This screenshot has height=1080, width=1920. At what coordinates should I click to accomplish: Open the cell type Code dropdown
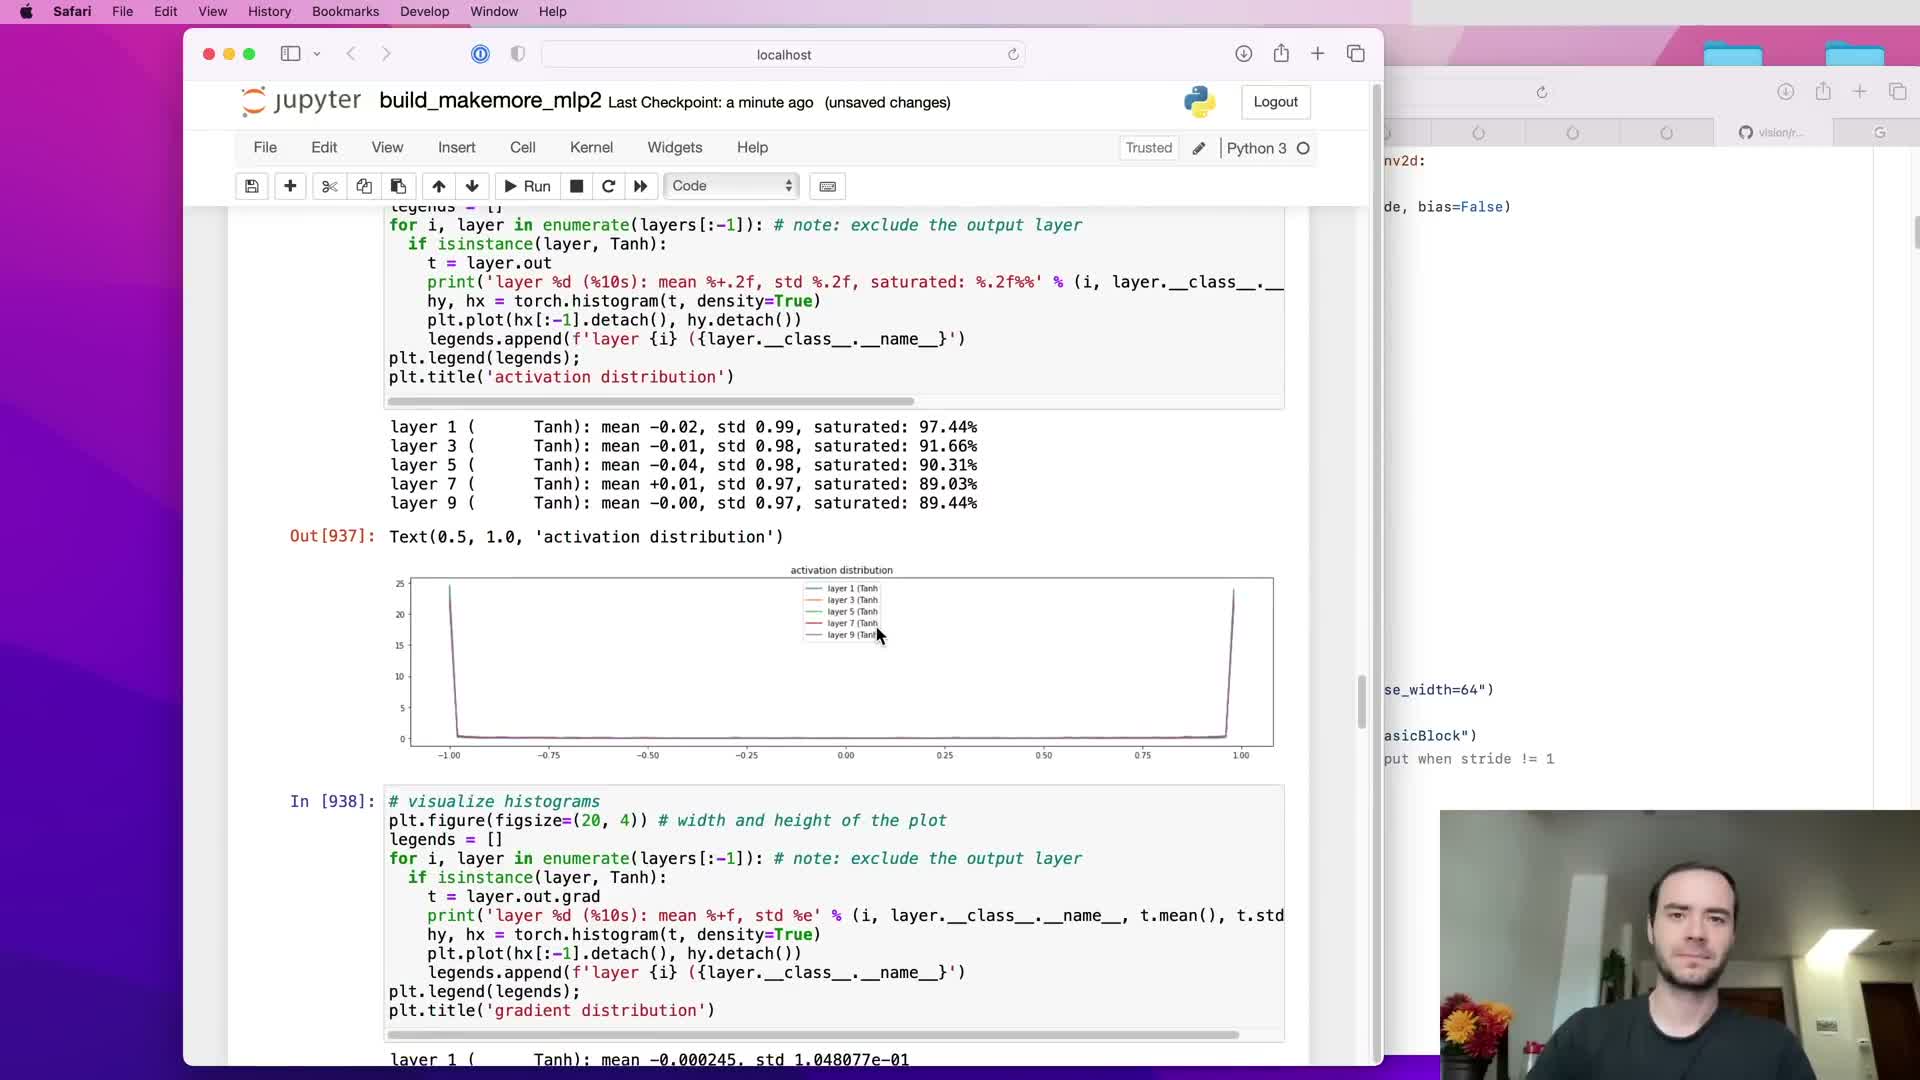point(732,186)
